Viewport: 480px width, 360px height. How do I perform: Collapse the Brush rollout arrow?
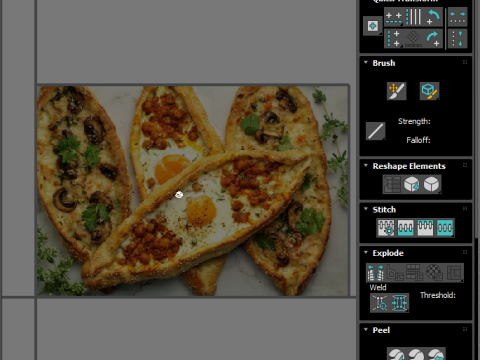(366, 62)
